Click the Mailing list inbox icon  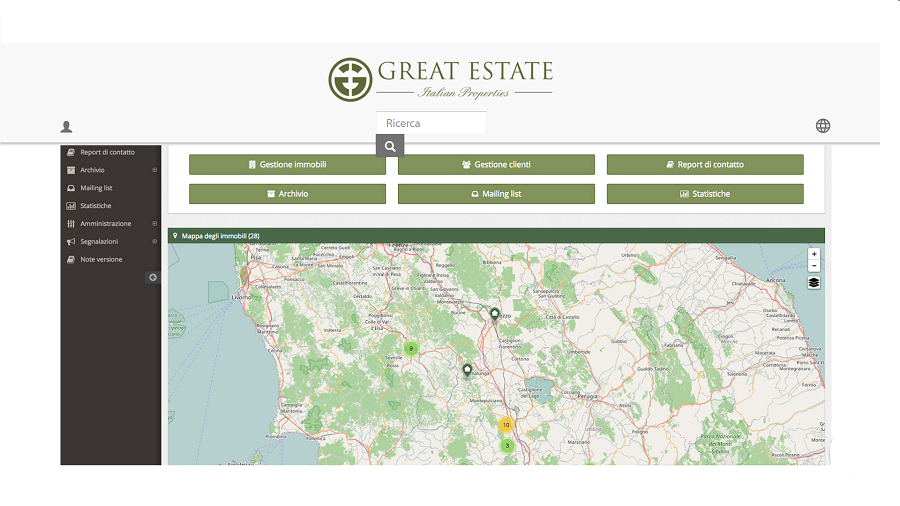(71, 188)
